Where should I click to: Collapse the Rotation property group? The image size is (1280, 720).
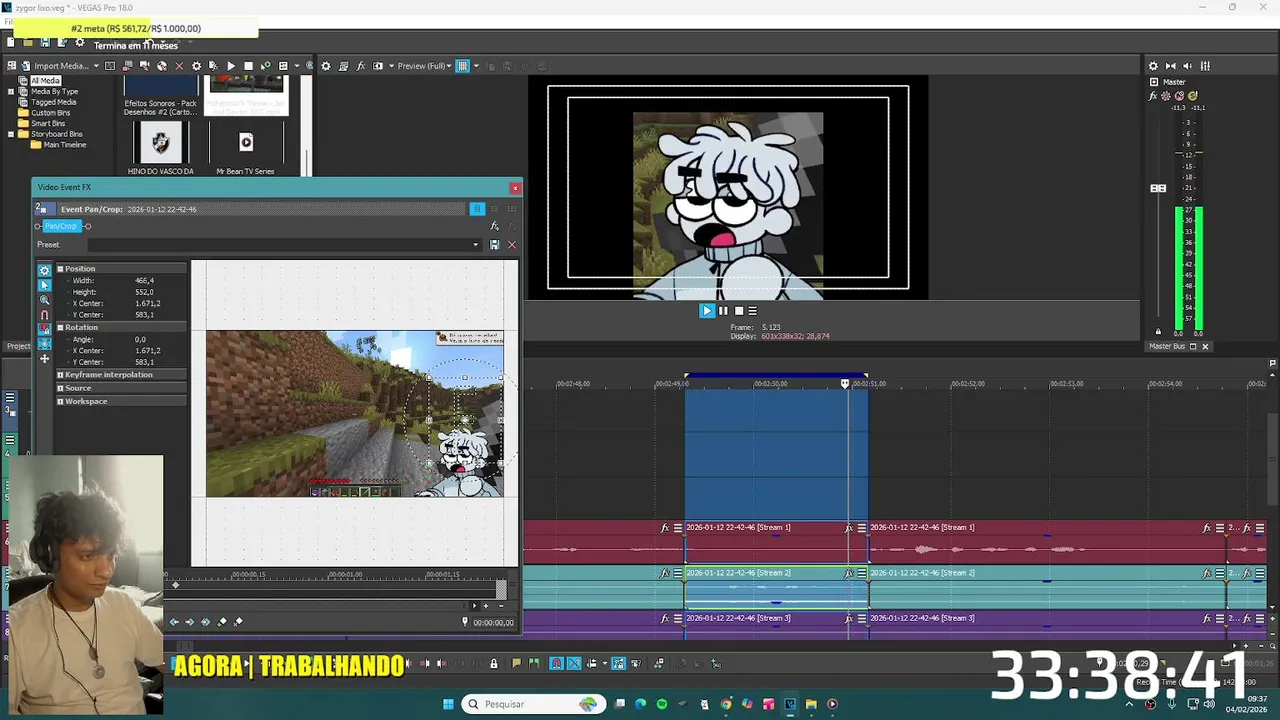point(60,327)
